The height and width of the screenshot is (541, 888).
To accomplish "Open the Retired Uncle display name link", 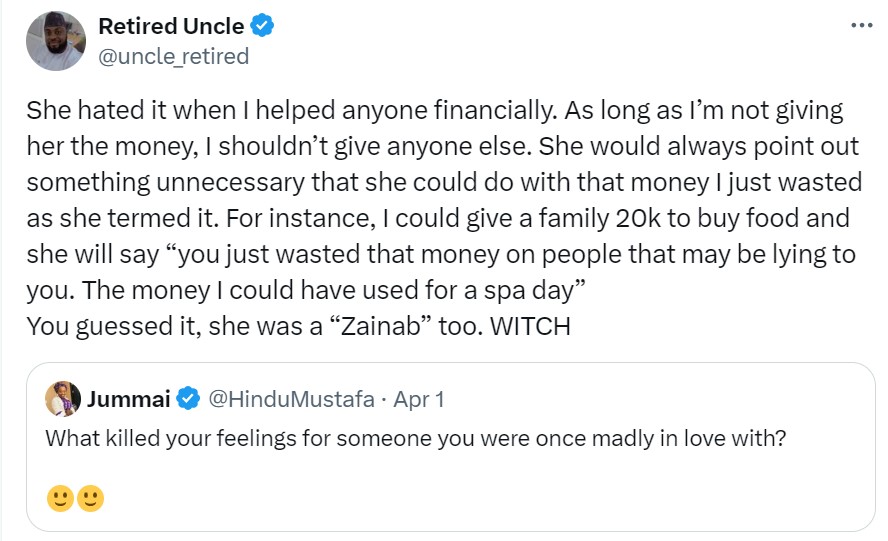I will tap(171, 27).
